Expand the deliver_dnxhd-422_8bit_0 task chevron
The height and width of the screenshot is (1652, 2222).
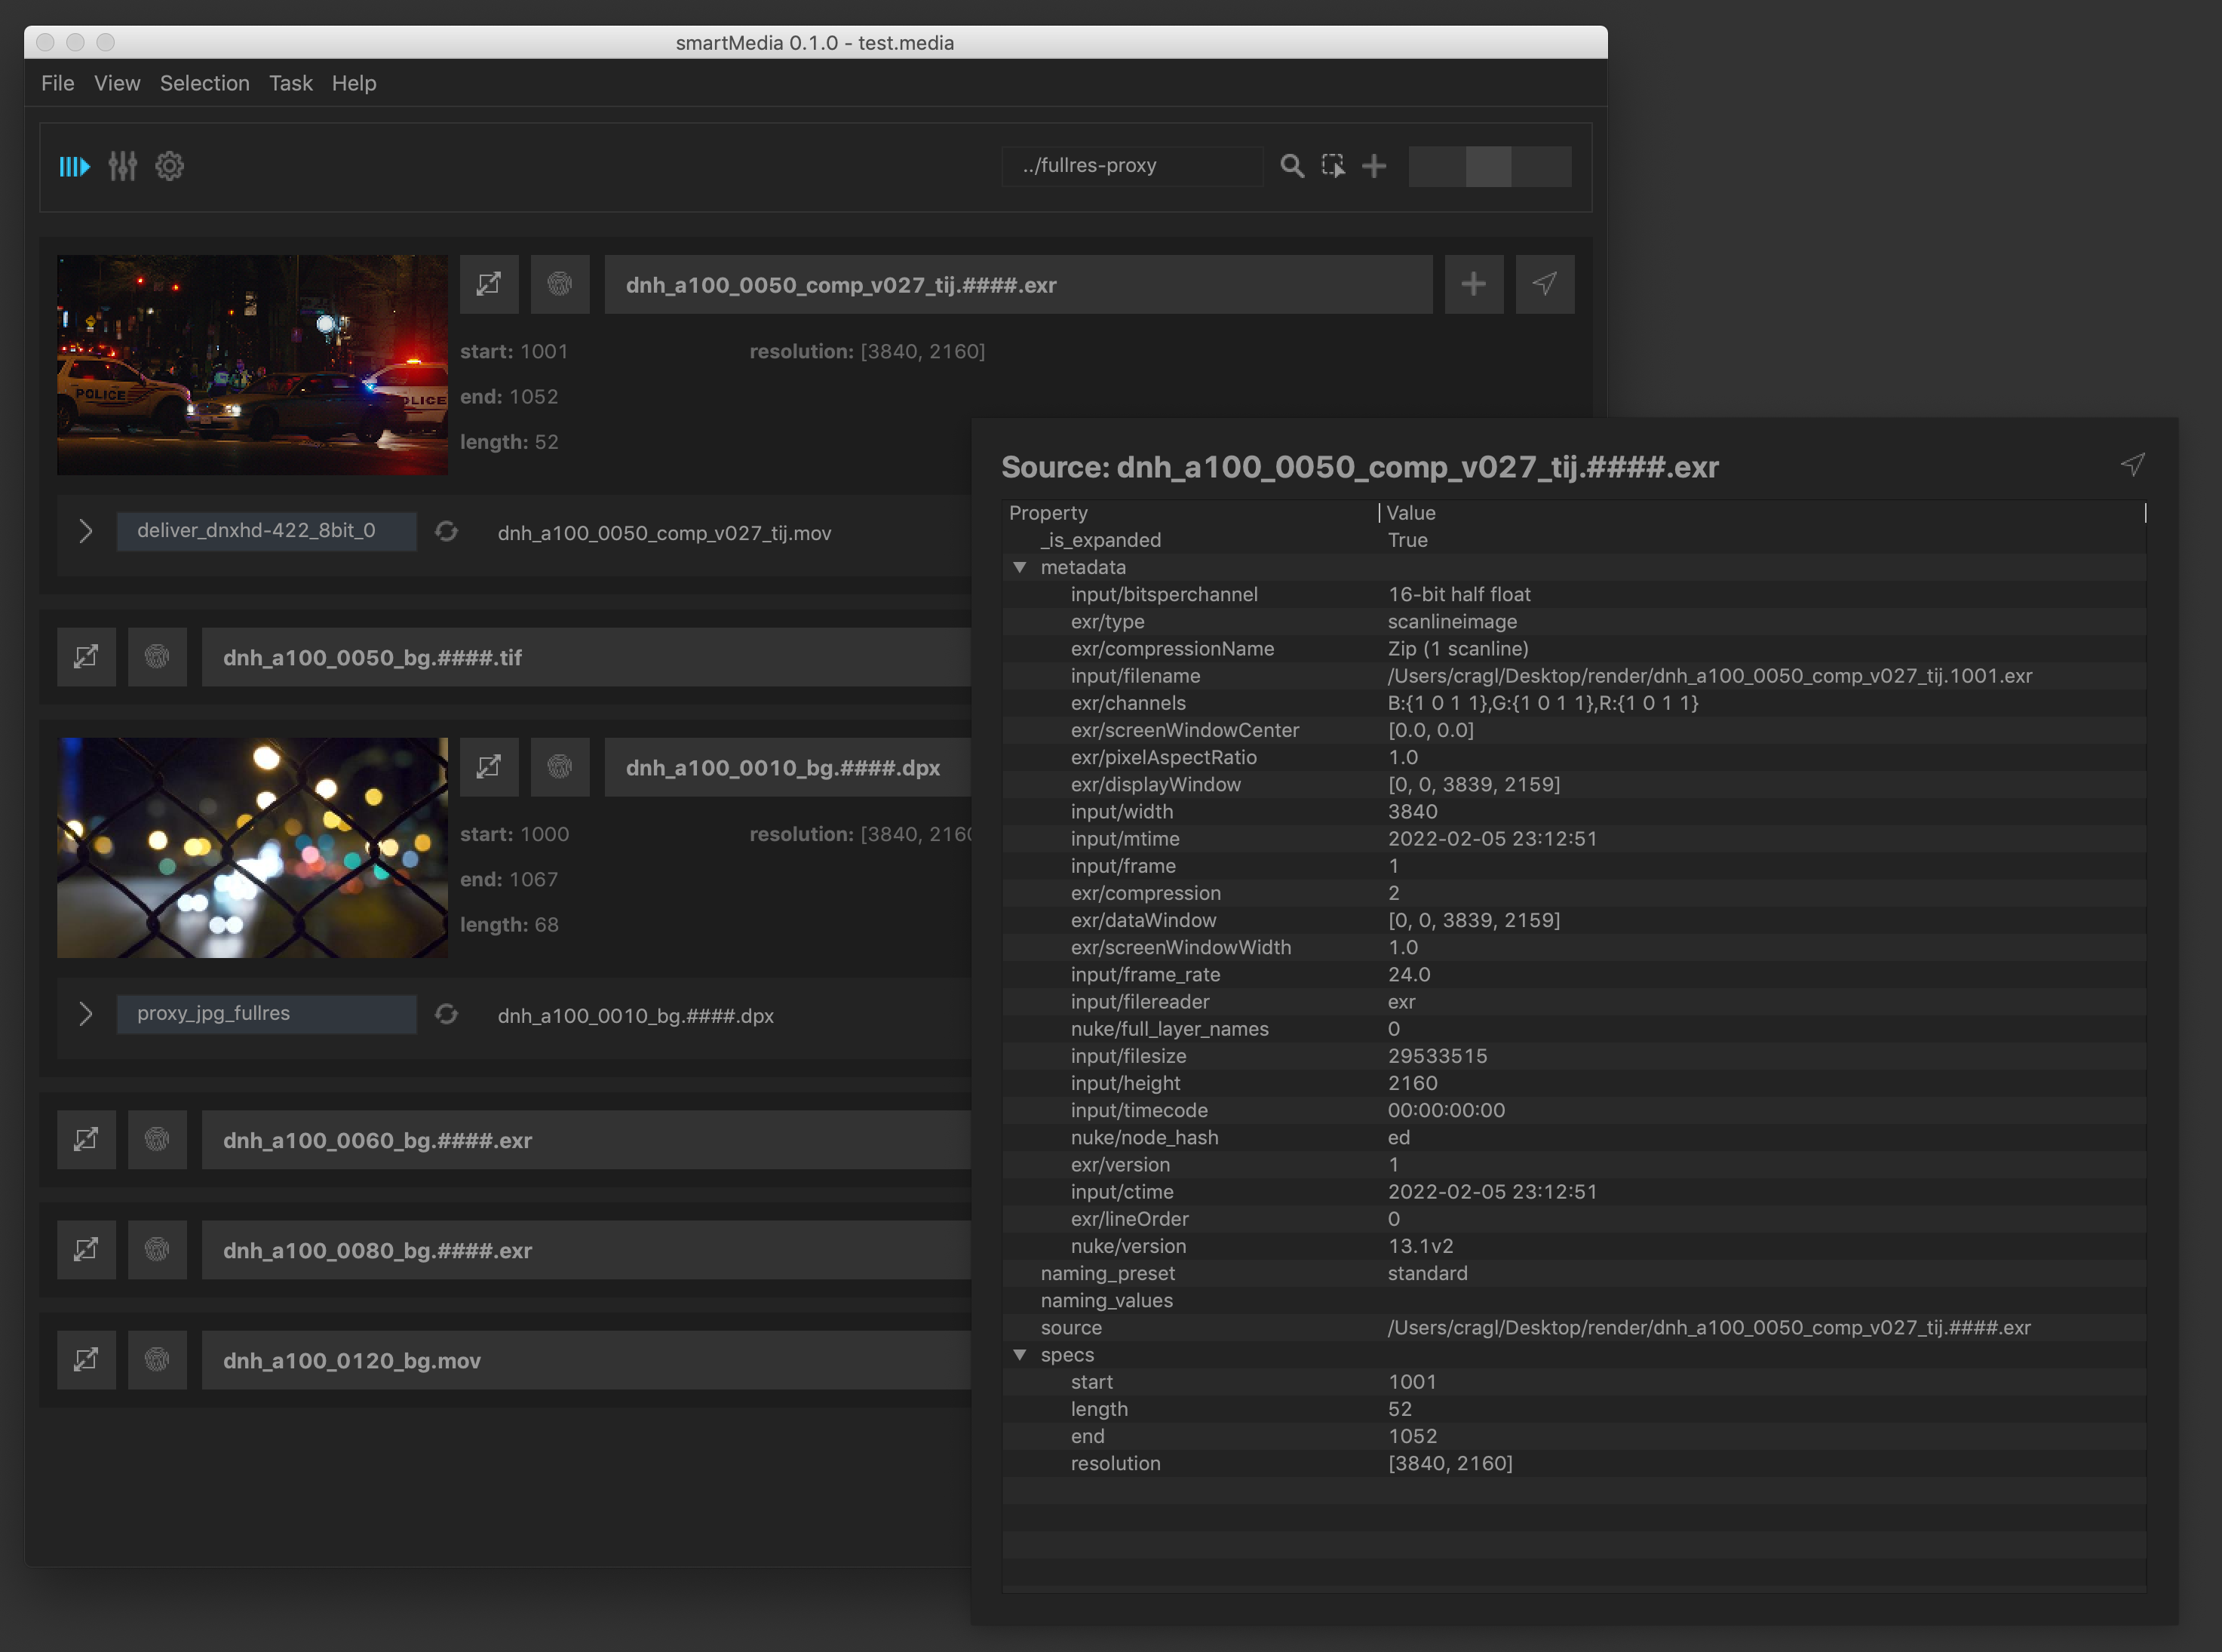click(x=86, y=531)
